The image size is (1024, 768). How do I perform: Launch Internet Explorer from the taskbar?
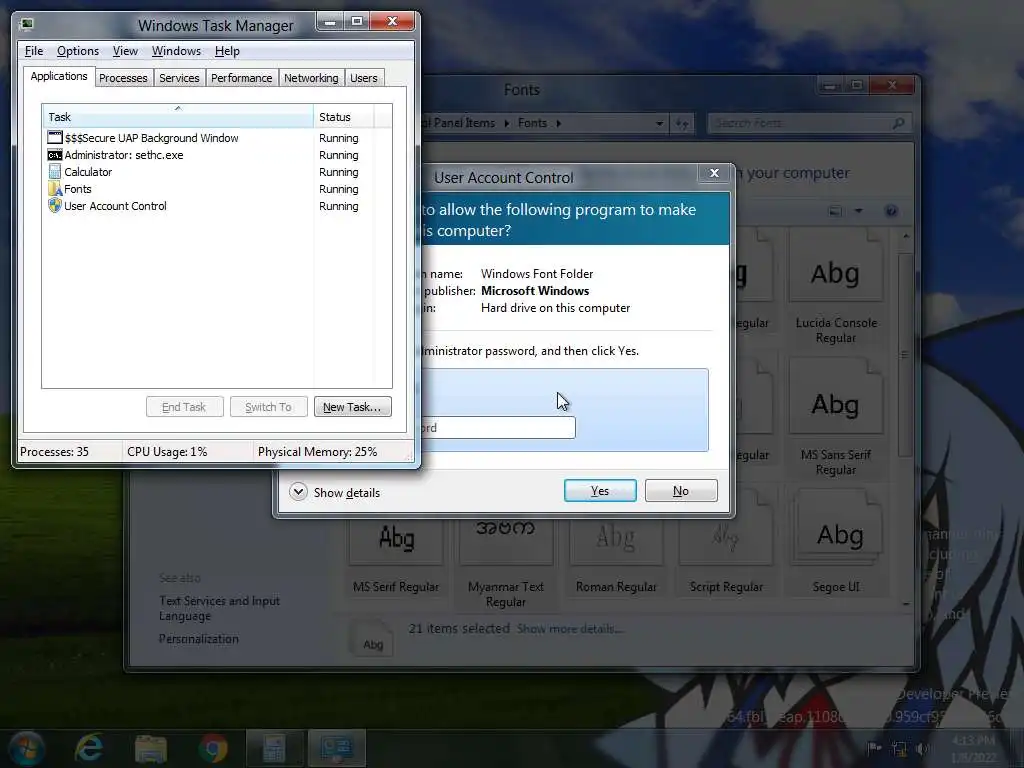click(89, 748)
